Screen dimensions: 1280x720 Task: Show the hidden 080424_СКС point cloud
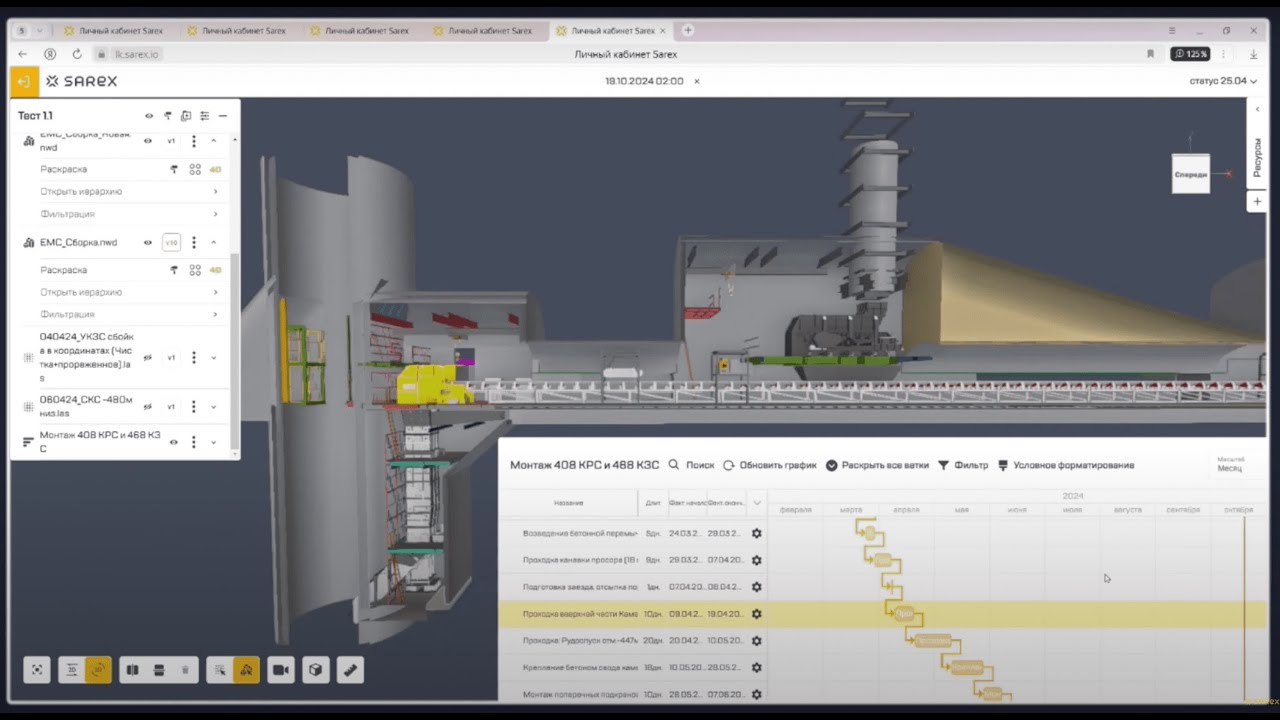click(148, 407)
